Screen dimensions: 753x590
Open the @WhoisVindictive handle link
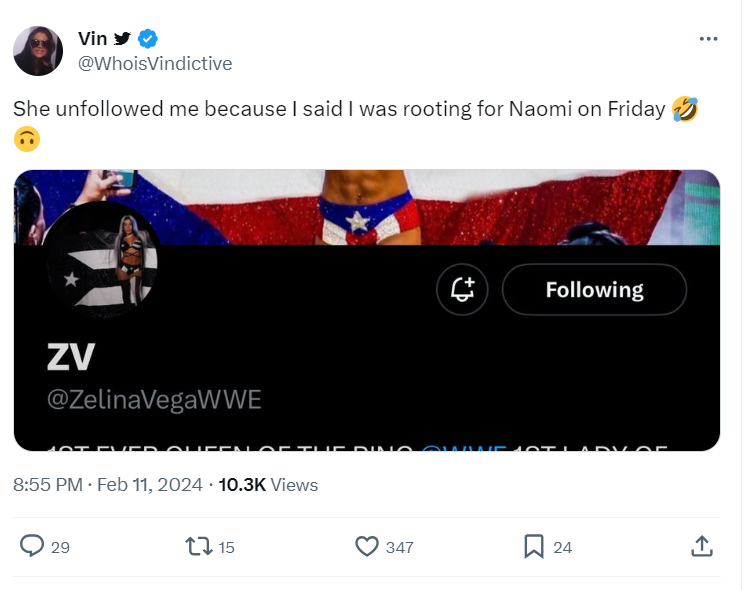click(155, 63)
